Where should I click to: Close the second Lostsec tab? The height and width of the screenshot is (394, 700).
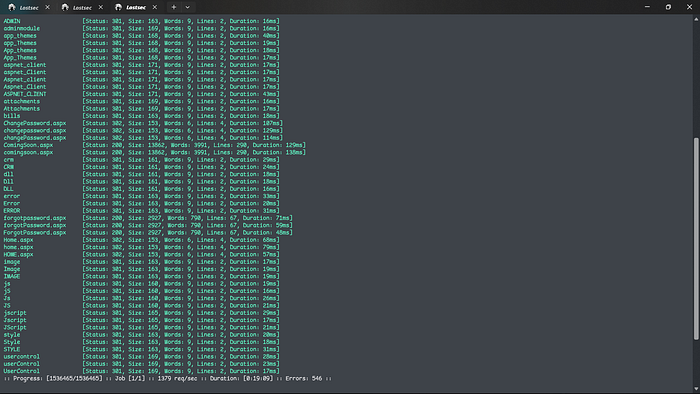[100, 7]
